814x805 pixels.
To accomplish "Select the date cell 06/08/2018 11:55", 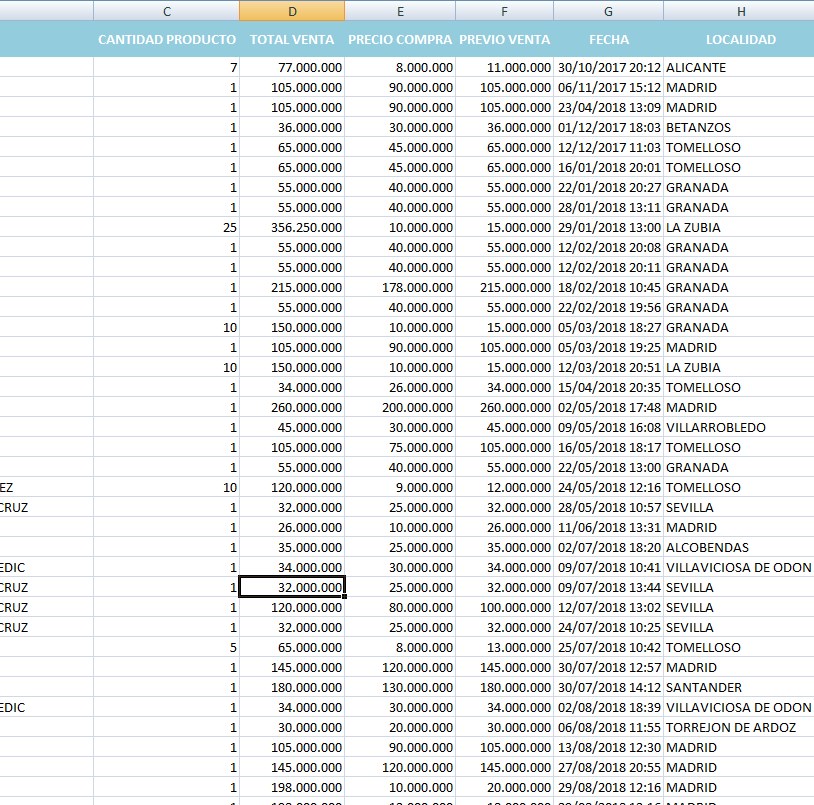I will click(x=608, y=728).
